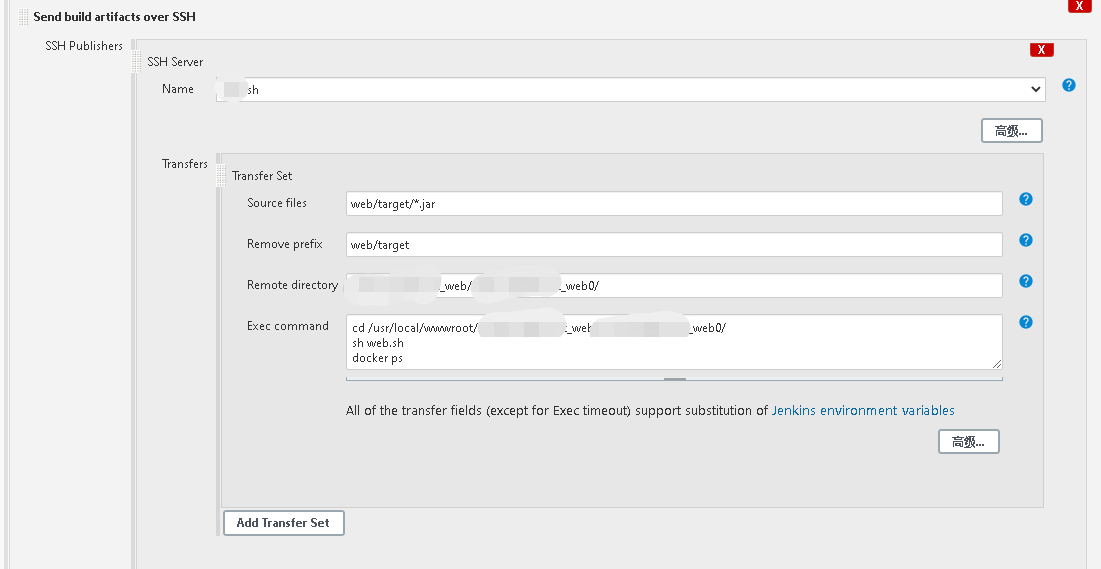Screen dimensions: 1101x569
Task: Remove the SSH Server entry with red X
Action: tap(1041, 50)
